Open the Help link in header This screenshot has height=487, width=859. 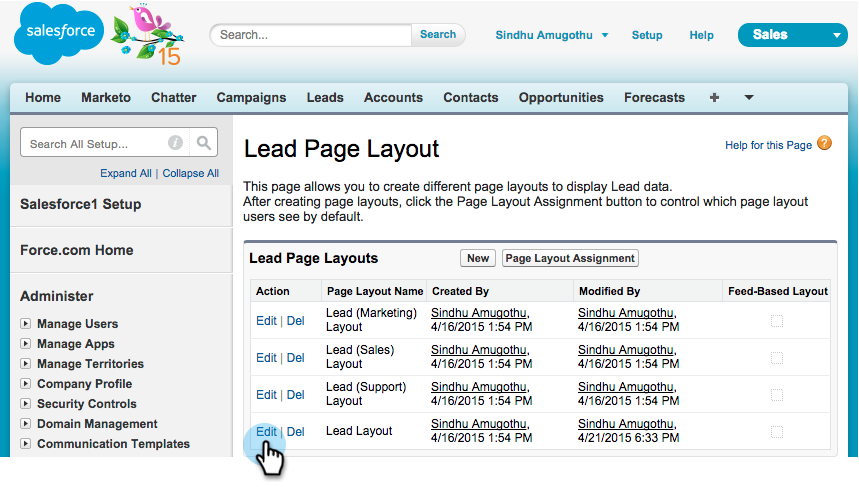[701, 35]
